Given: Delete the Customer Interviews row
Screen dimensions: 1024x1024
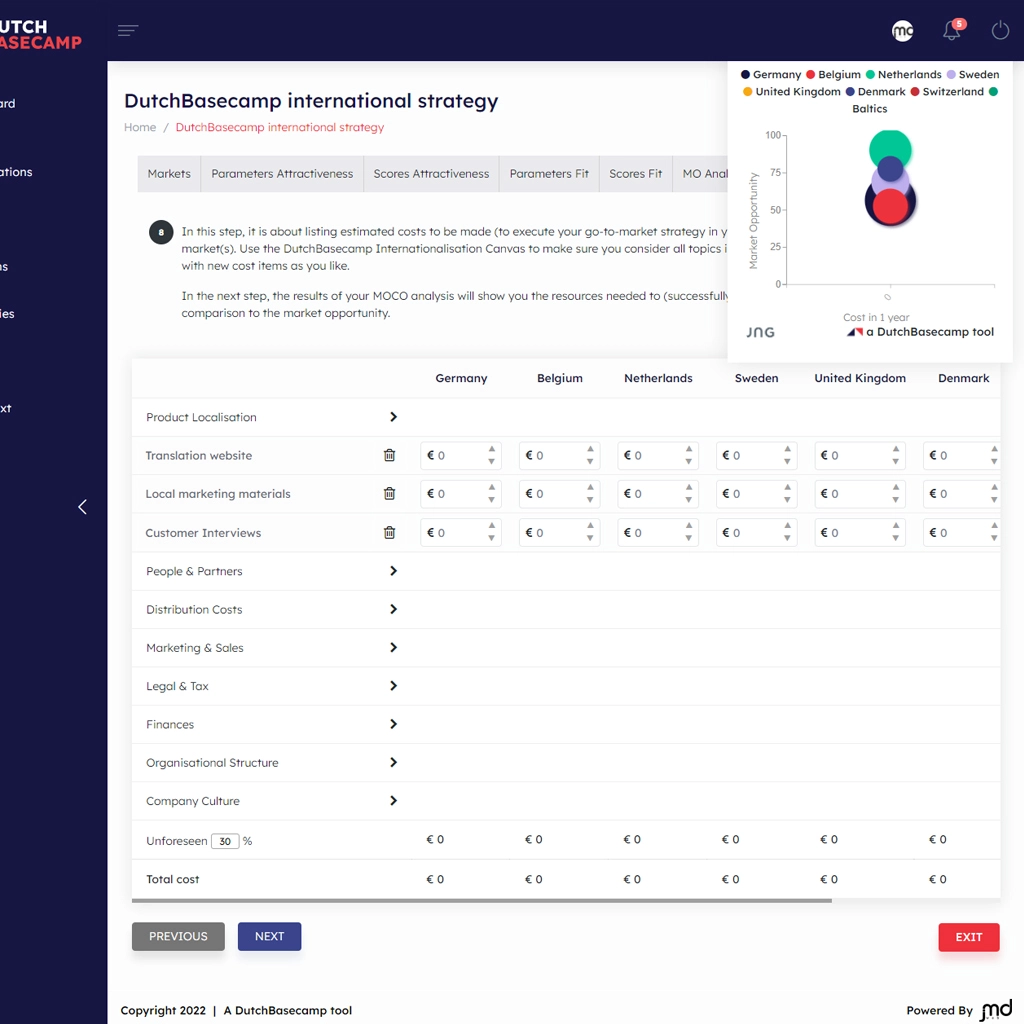Looking at the screenshot, I should pyautogui.click(x=389, y=533).
